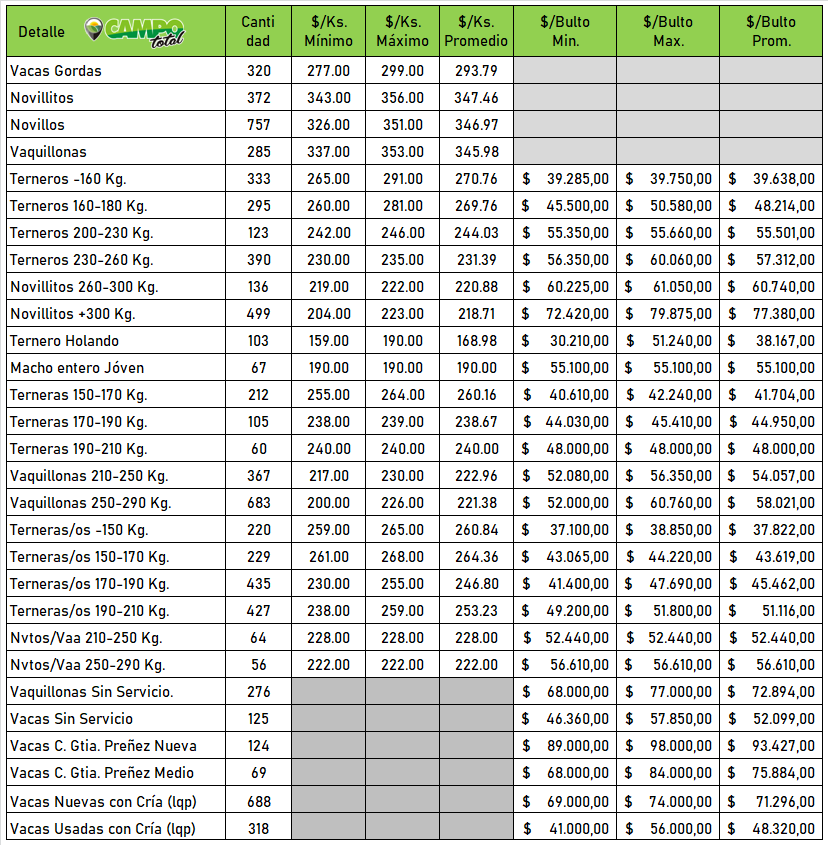Select the $/Ks. Mínimo column header
Viewport: 828px width, 845px height.
tap(328, 31)
